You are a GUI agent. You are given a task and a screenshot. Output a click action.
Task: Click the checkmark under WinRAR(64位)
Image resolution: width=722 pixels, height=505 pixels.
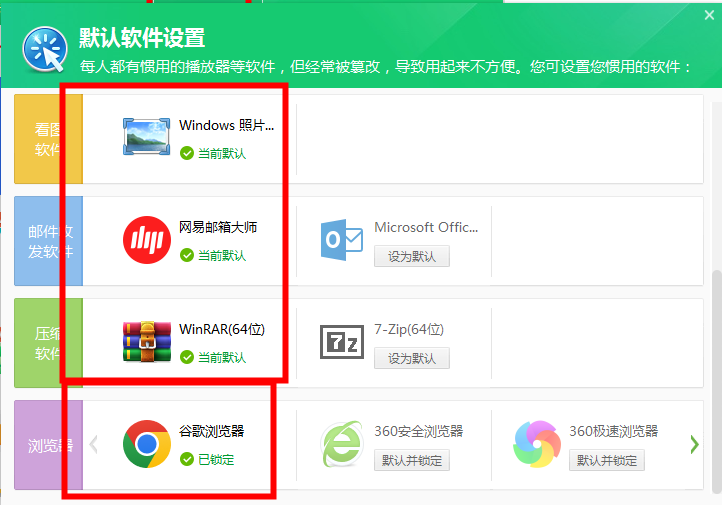coord(186,357)
